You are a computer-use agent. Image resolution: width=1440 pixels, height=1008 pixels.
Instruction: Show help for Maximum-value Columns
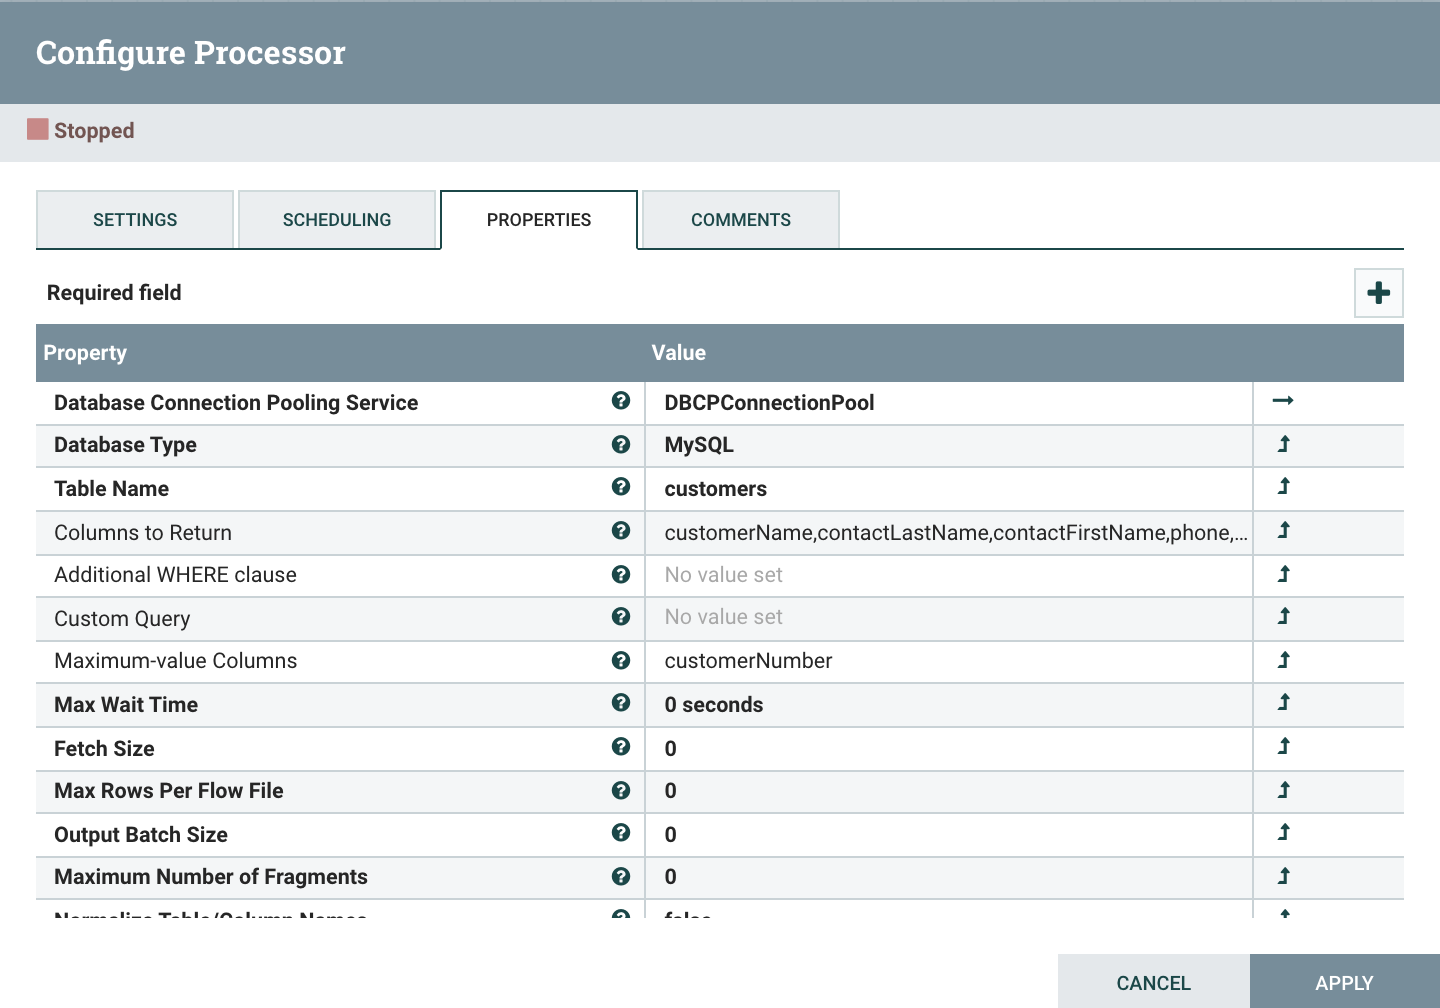tap(621, 660)
